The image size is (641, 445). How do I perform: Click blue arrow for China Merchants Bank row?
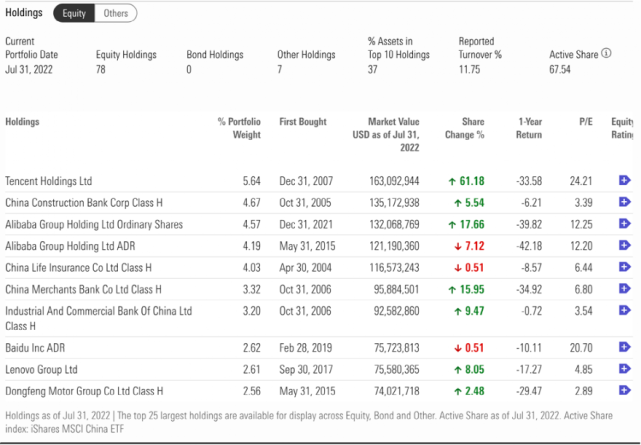point(625,290)
